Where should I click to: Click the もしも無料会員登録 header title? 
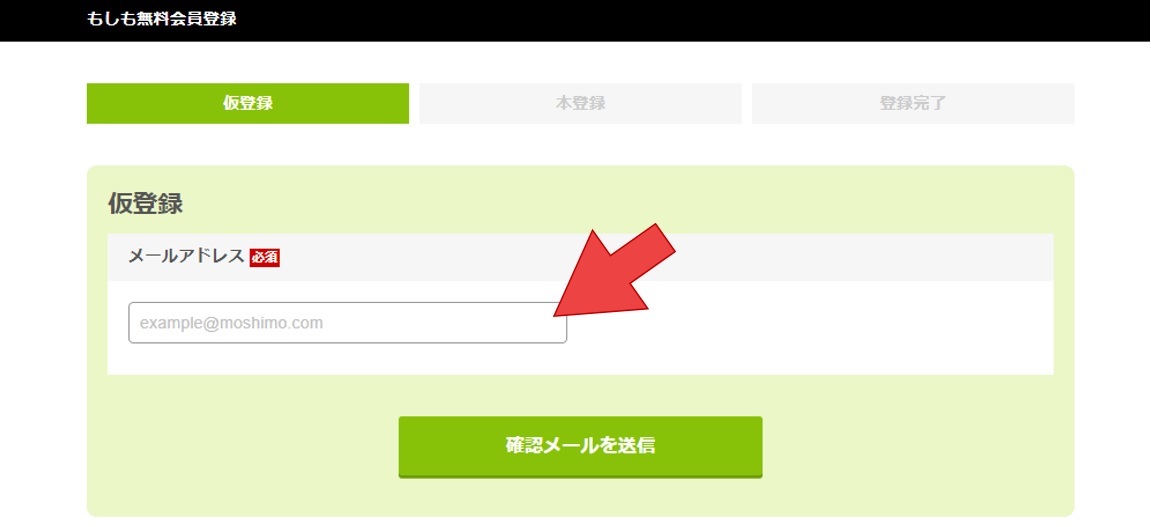tap(161, 20)
